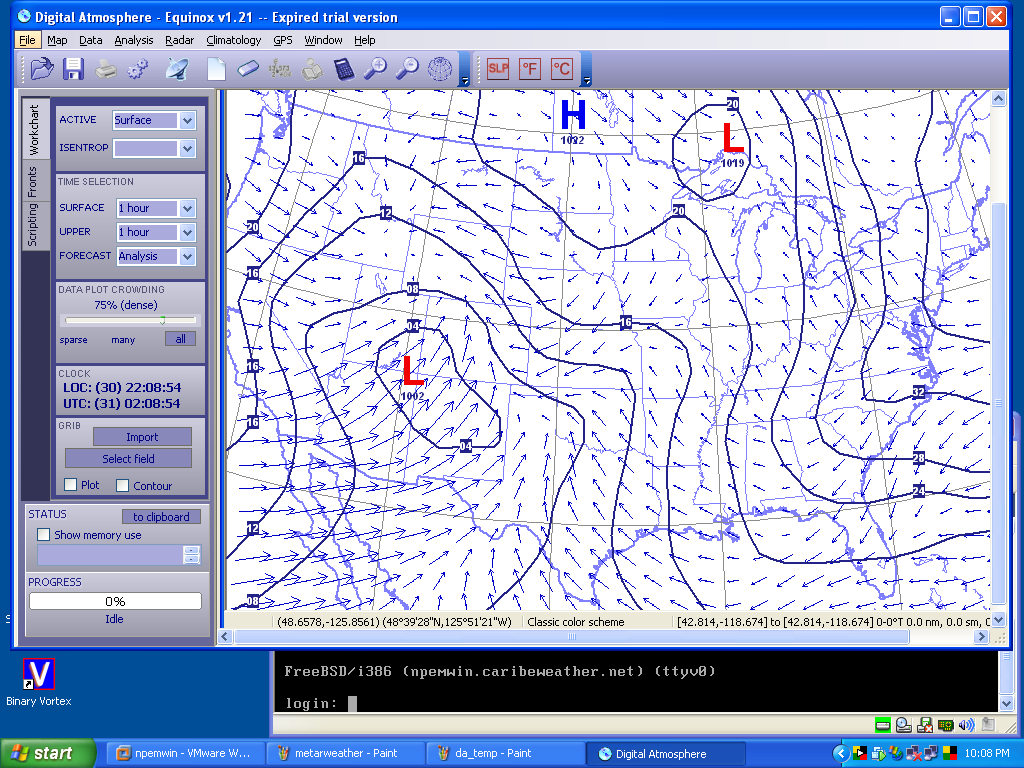Open settings via the gears icon
Screen dimensions: 1024x768
point(138,69)
